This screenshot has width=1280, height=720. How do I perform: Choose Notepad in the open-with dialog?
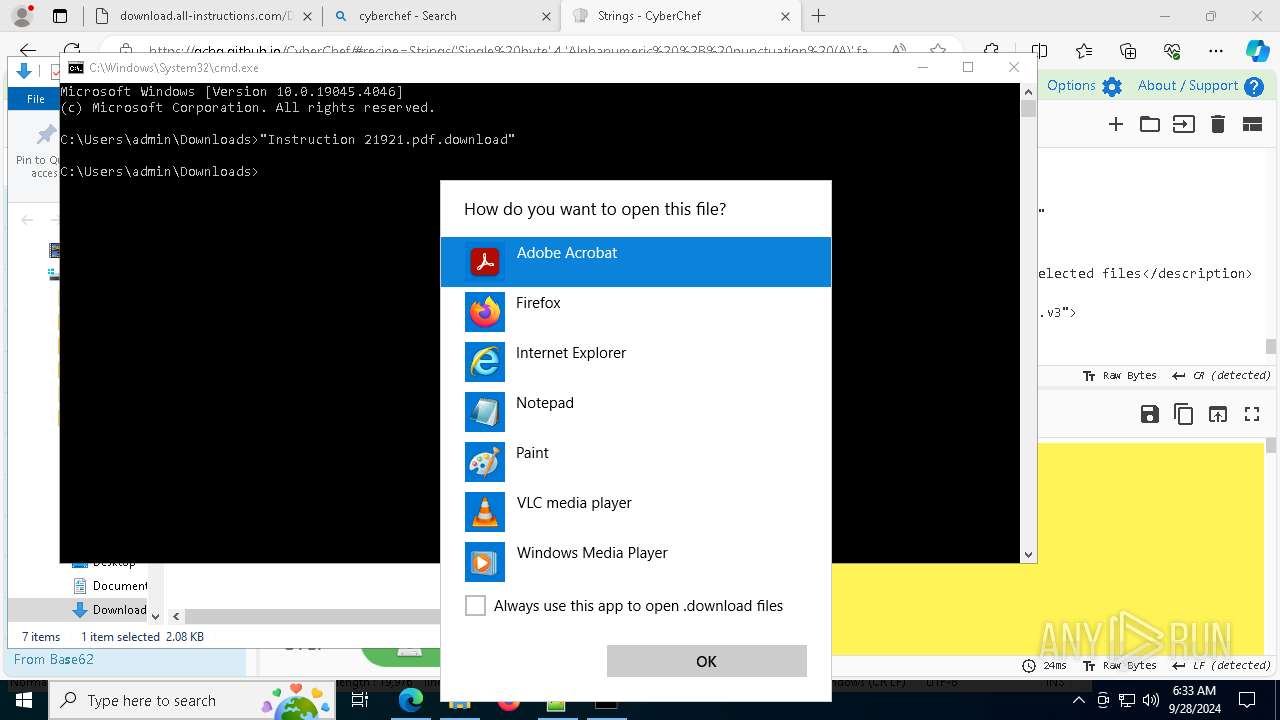point(636,412)
